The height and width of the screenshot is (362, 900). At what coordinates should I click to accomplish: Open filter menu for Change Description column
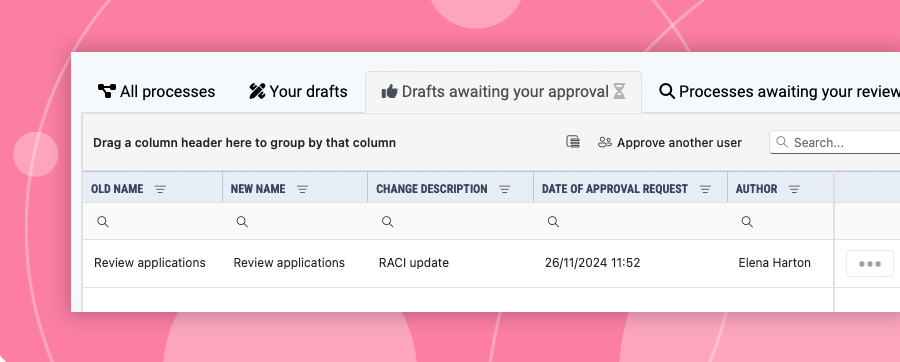505,189
